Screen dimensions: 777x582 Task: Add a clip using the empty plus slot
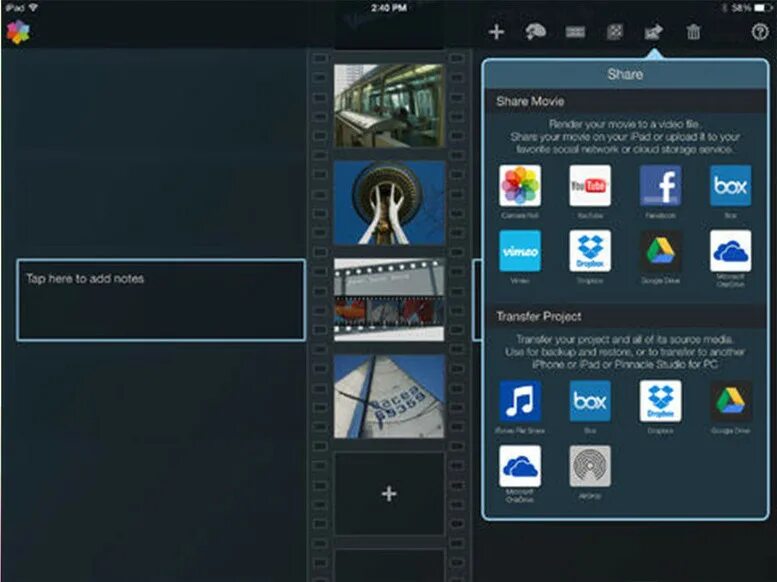pos(389,493)
